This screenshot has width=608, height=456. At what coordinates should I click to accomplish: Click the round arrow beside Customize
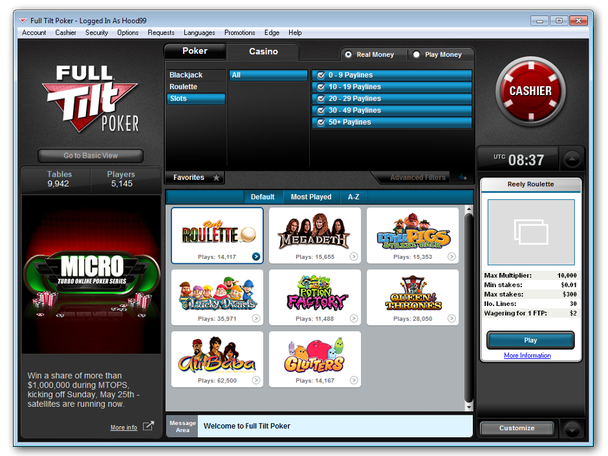[x=572, y=429]
